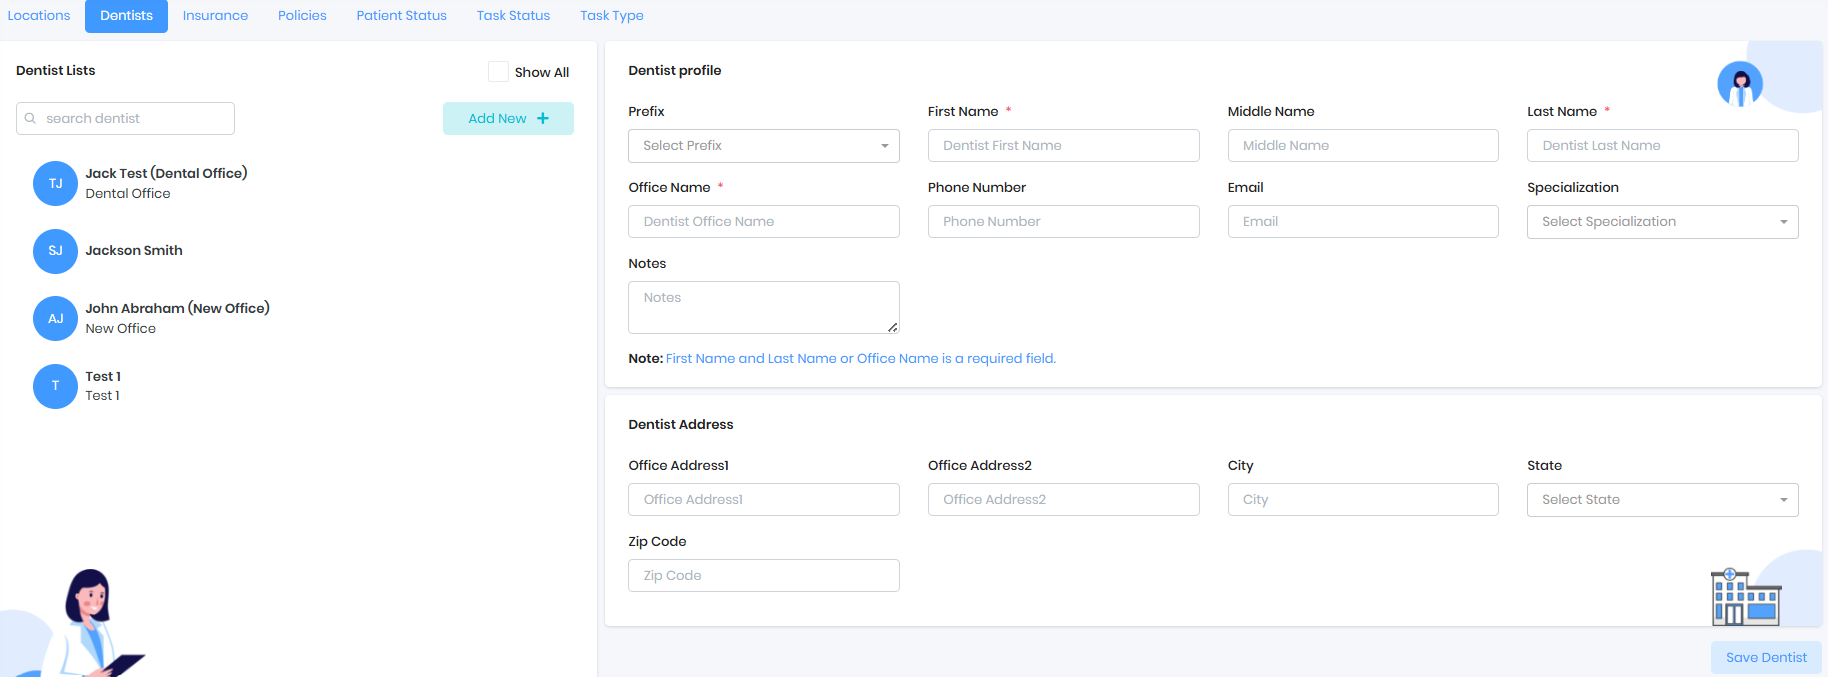Click the New Office subtitle under John Abraham
1828x677 pixels.
[121, 329]
